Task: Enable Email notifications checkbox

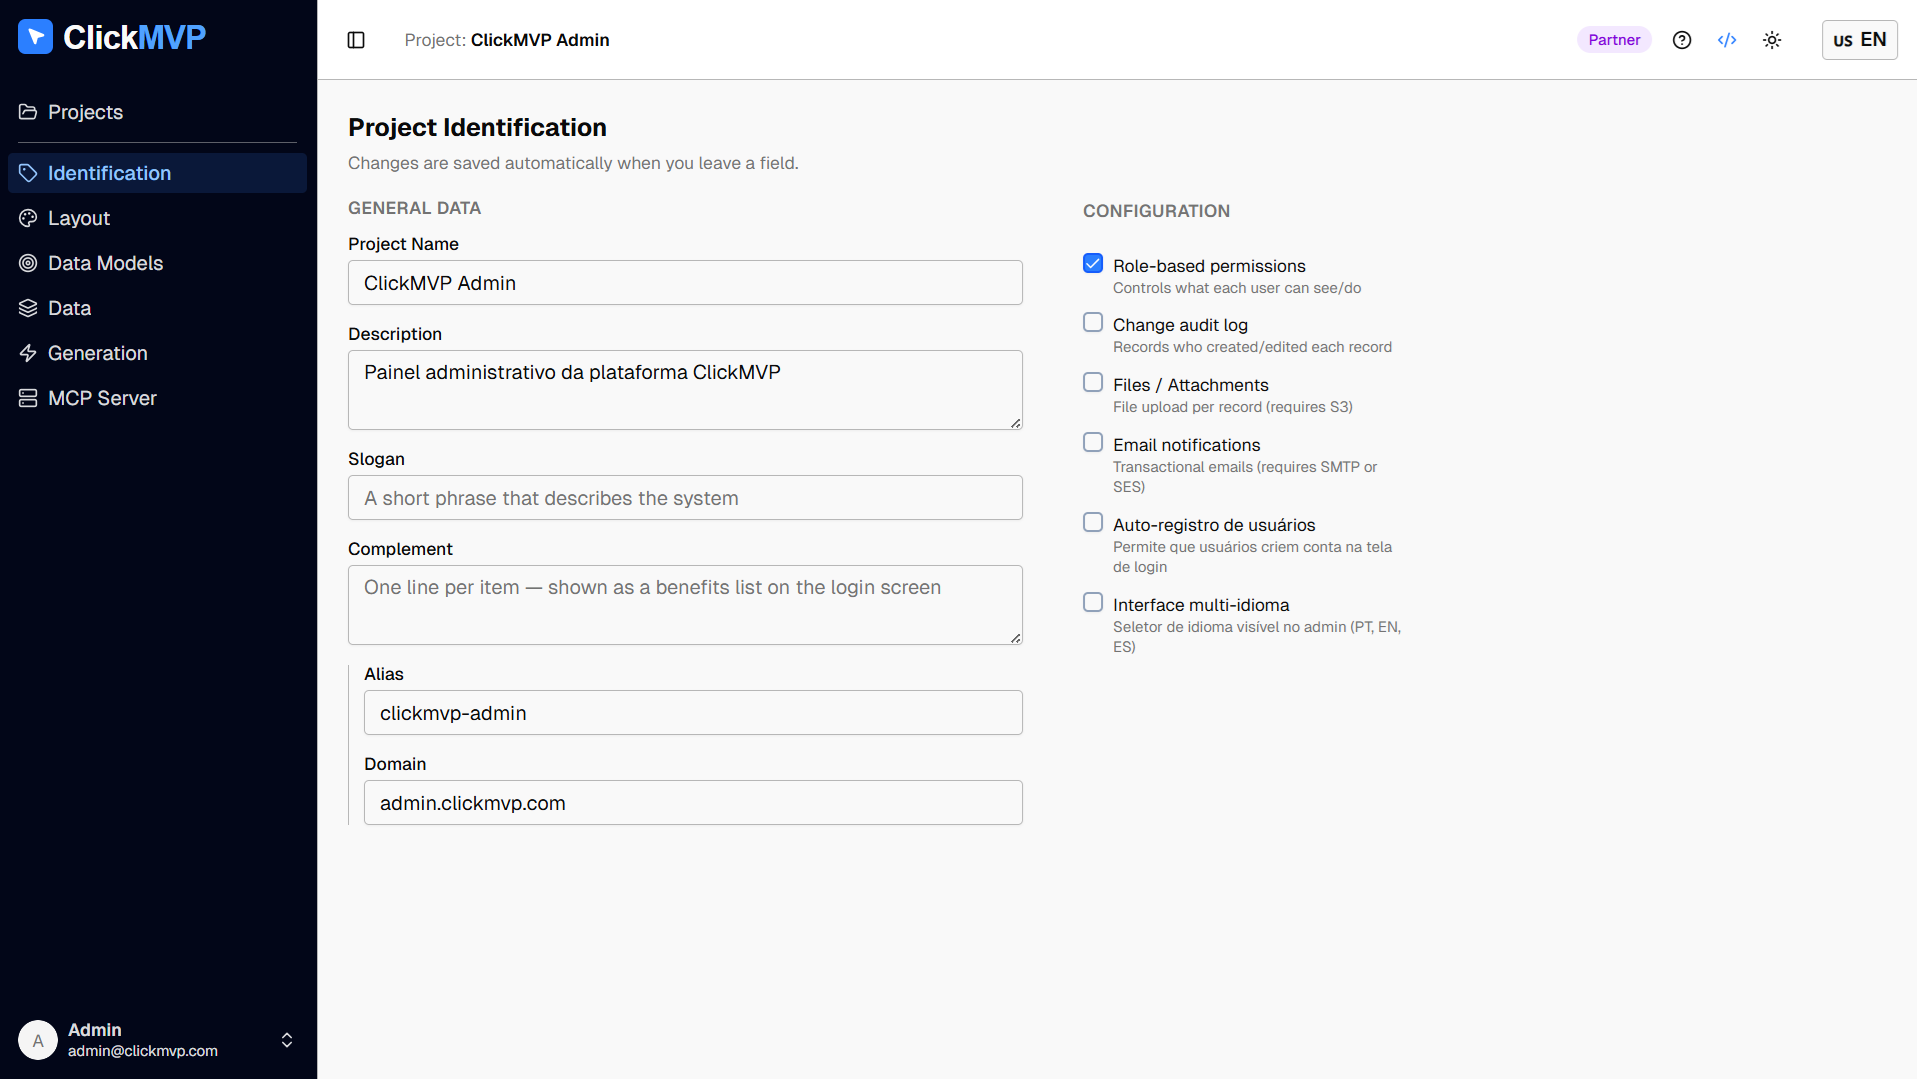Action: pyautogui.click(x=1093, y=443)
